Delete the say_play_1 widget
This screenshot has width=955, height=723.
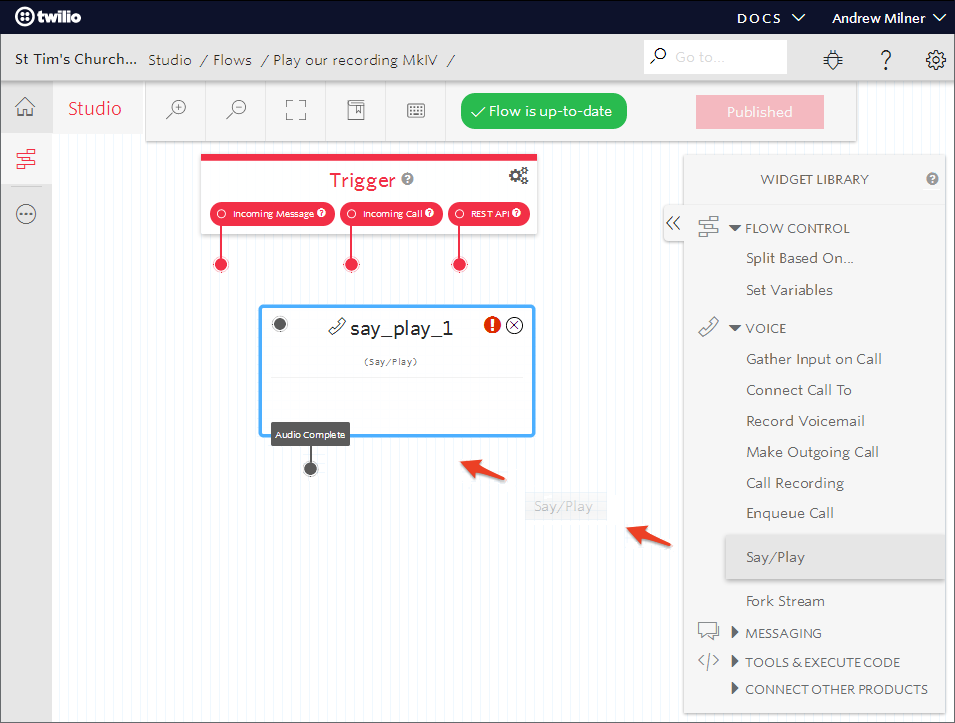515,325
